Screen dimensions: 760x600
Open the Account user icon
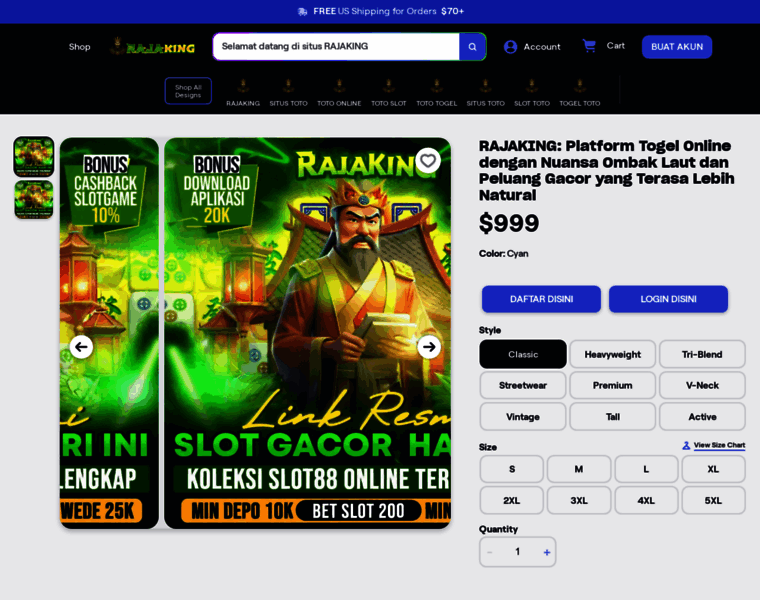(510, 47)
